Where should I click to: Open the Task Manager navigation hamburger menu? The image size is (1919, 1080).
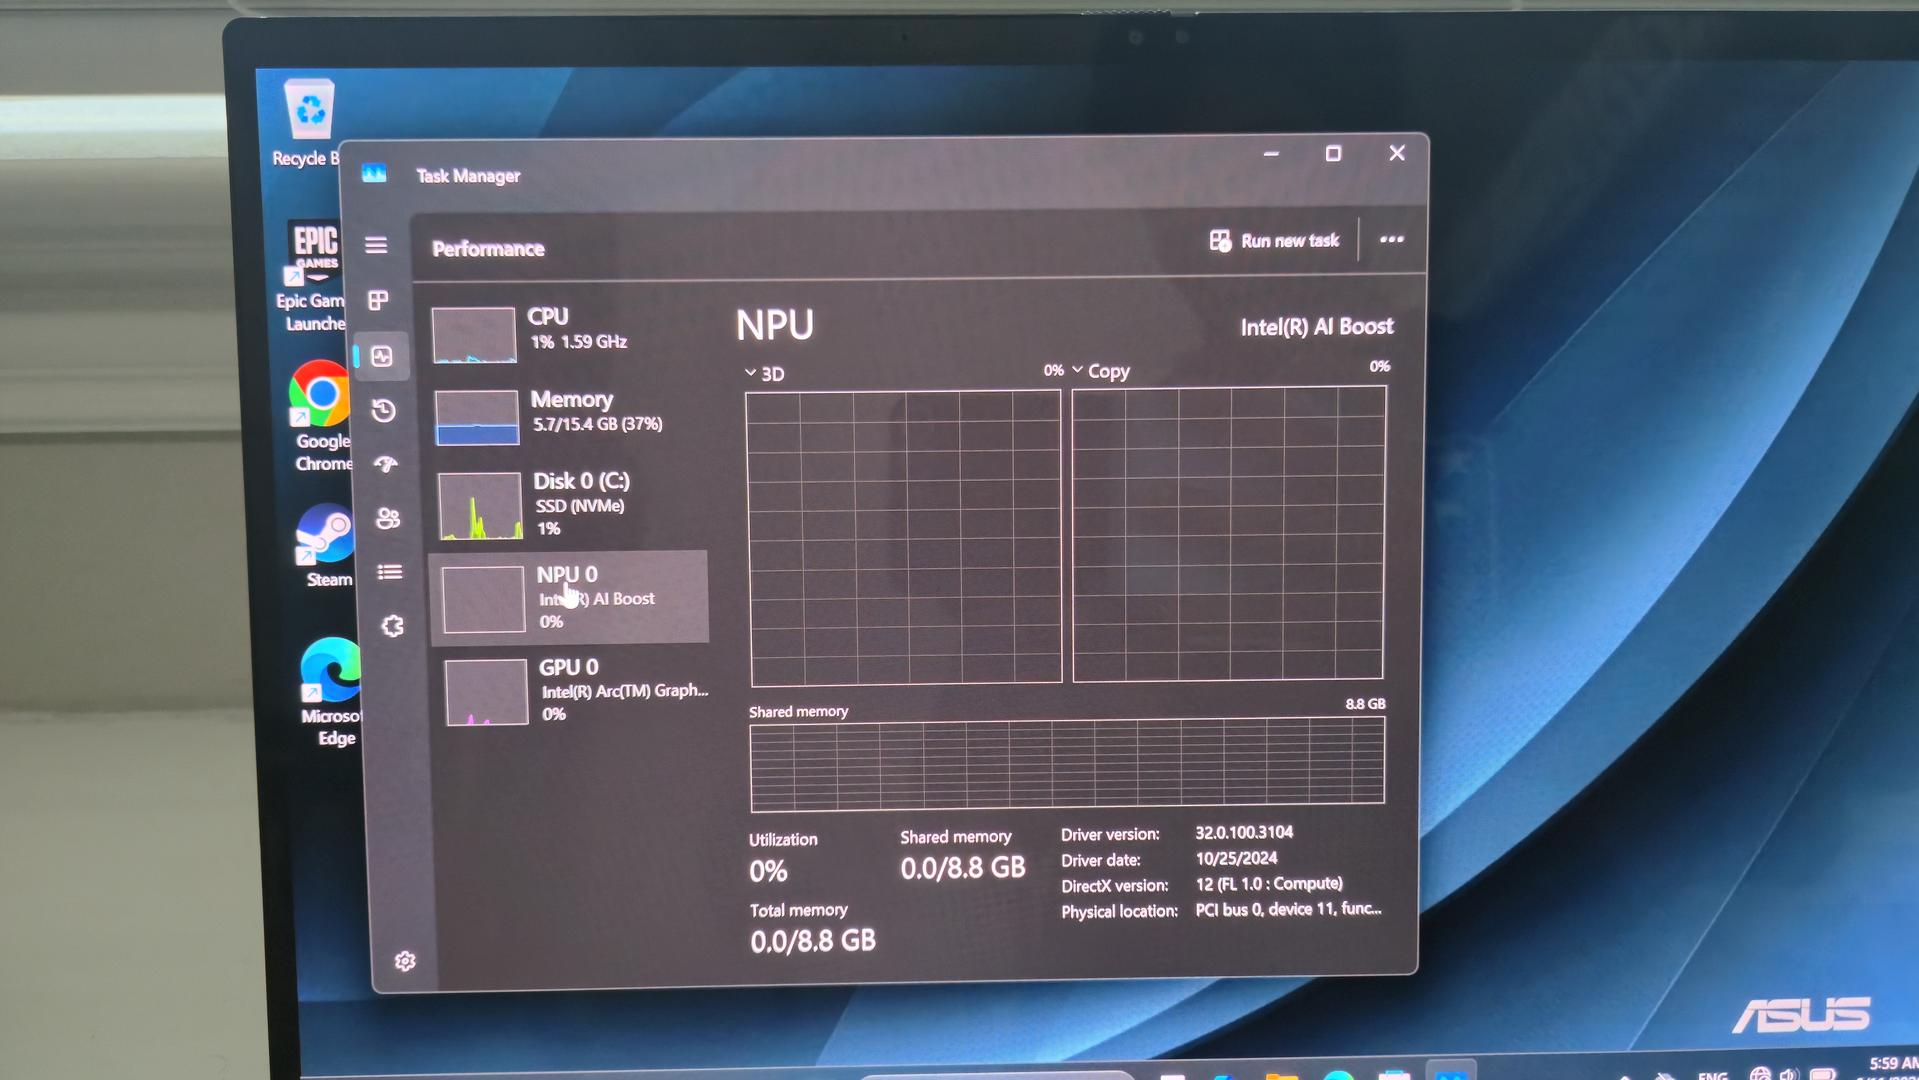pyautogui.click(x=376, y=245)
